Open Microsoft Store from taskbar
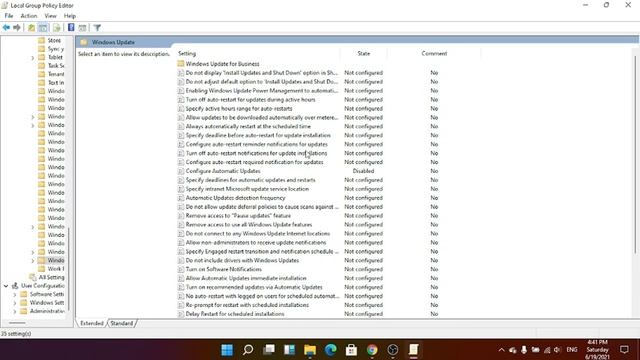 [x=351, y=350]
